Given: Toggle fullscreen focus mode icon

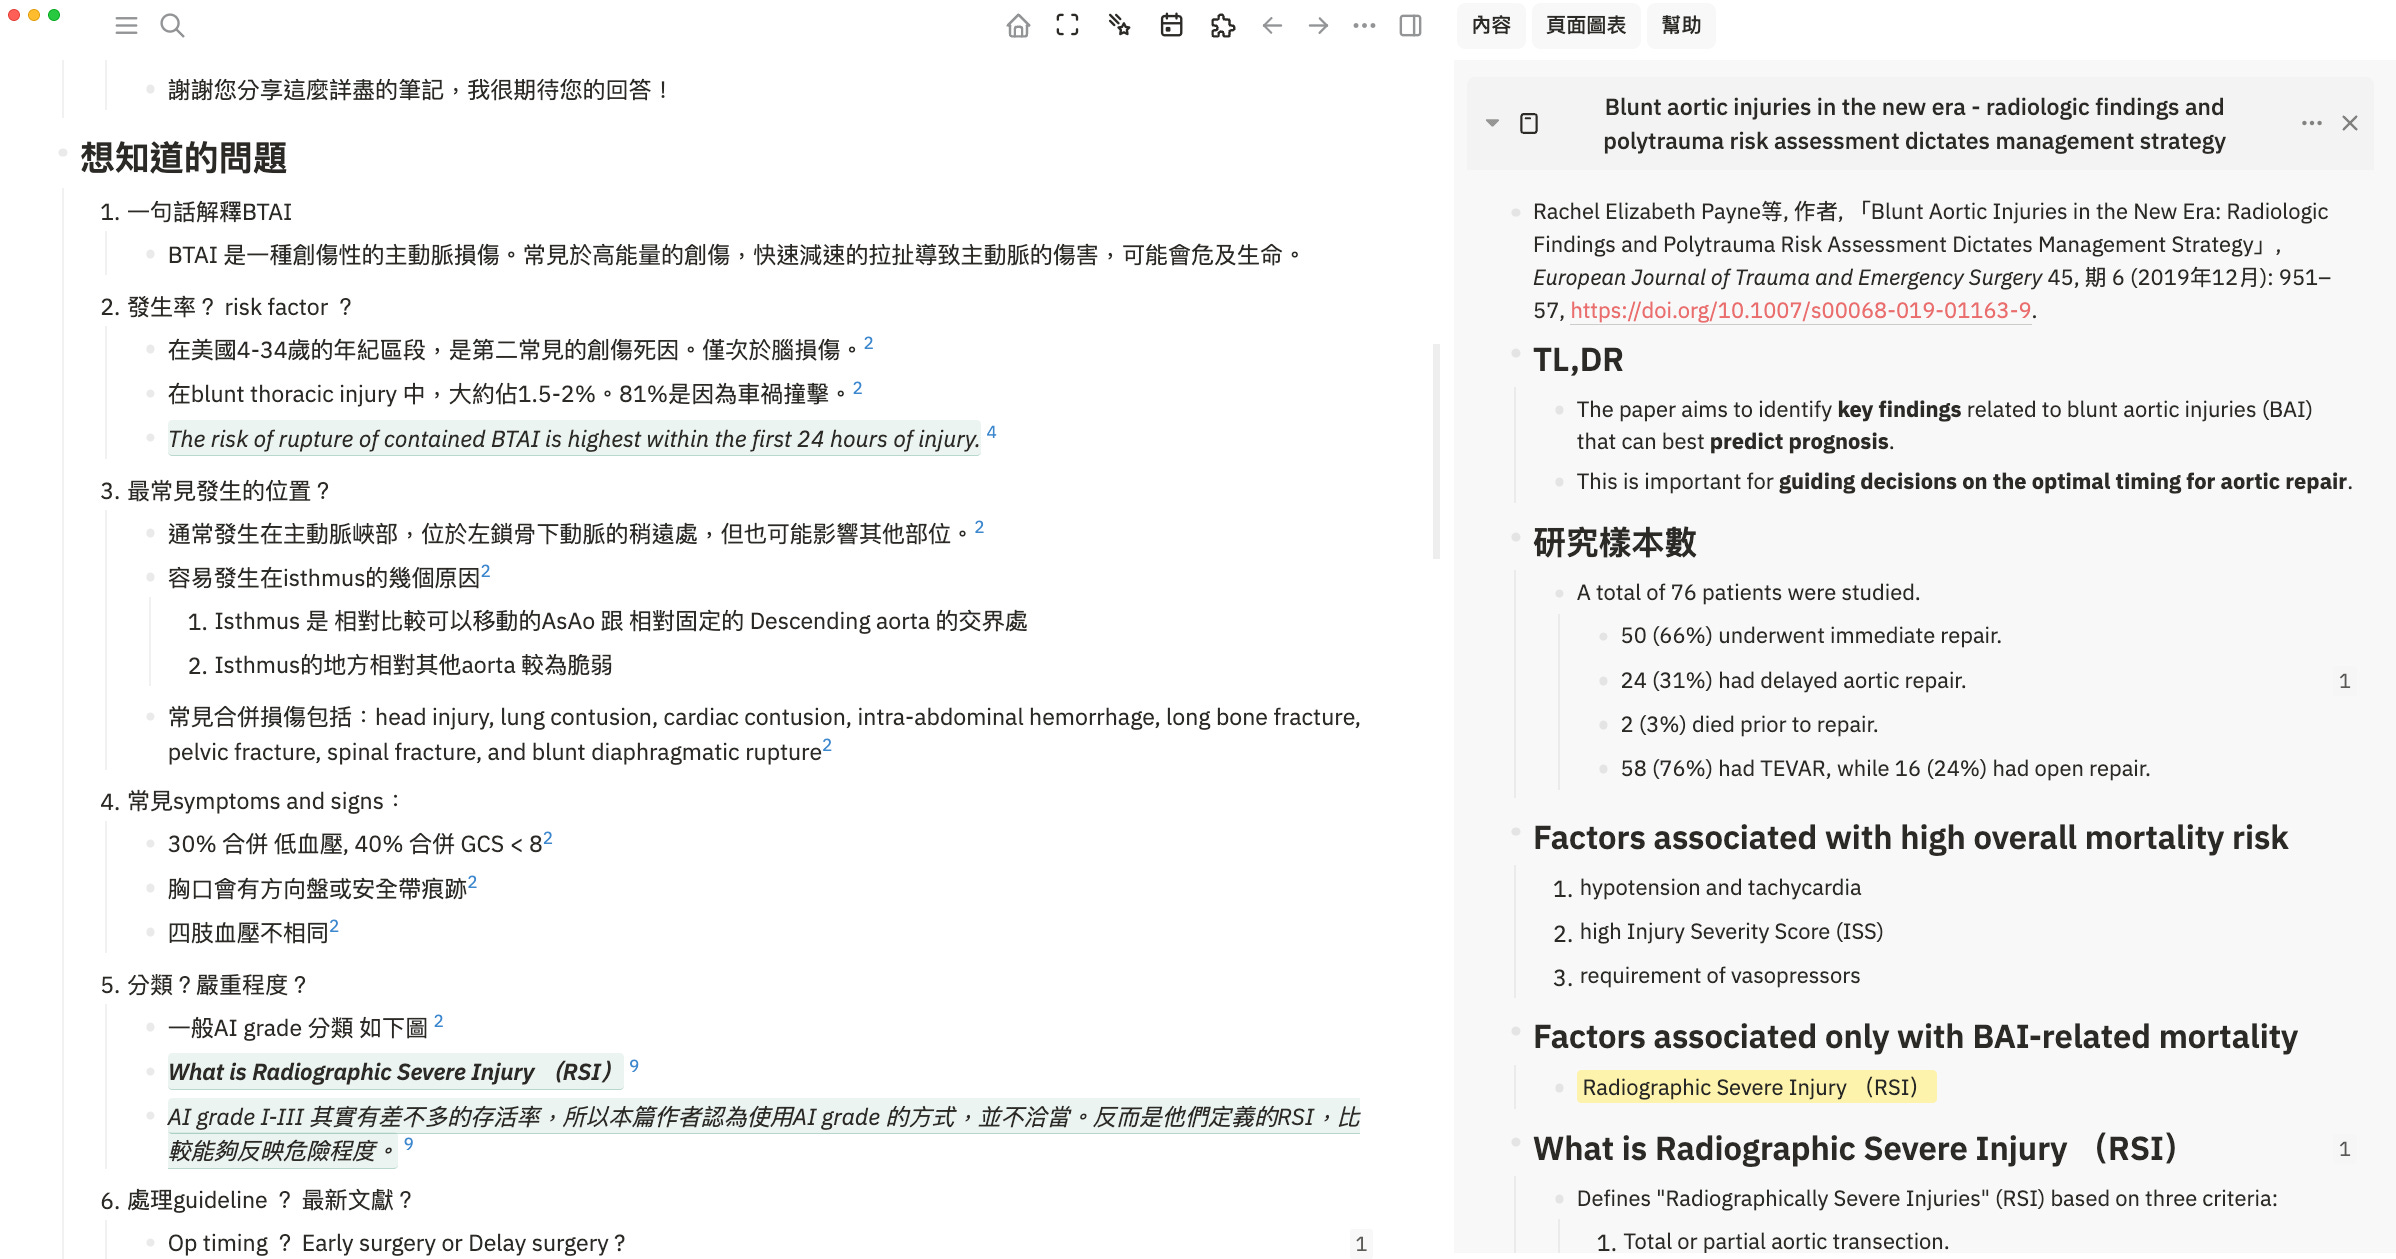Looking at the screenshot, I should (1067, 26).
